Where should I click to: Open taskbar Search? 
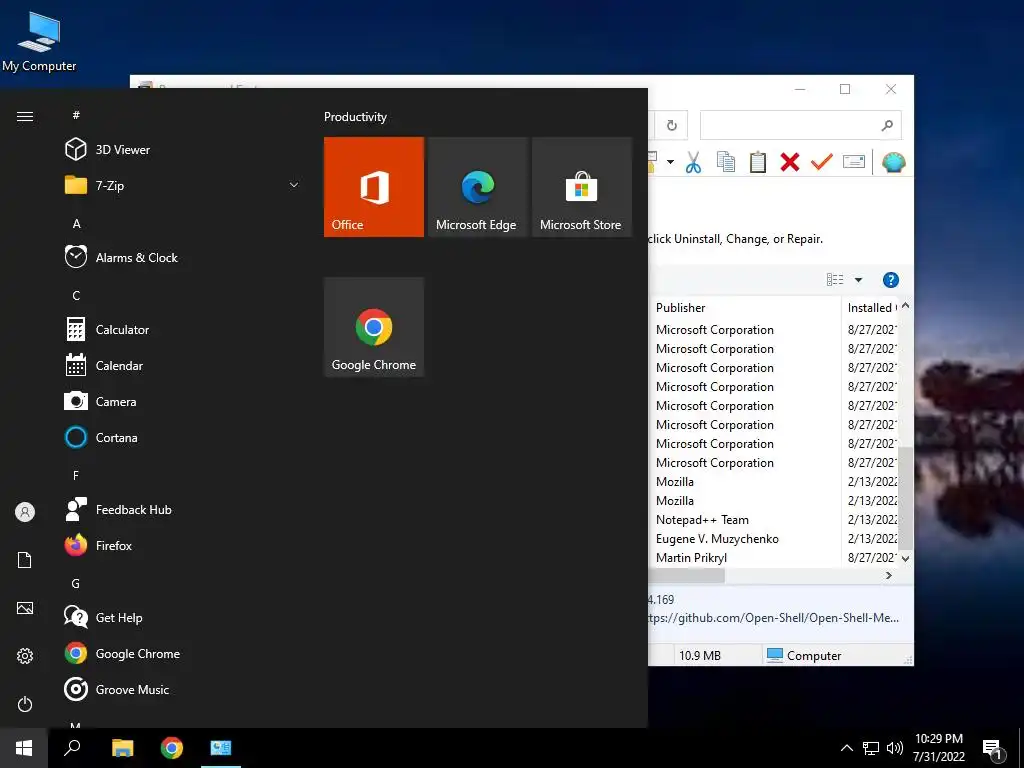[72, 748]
